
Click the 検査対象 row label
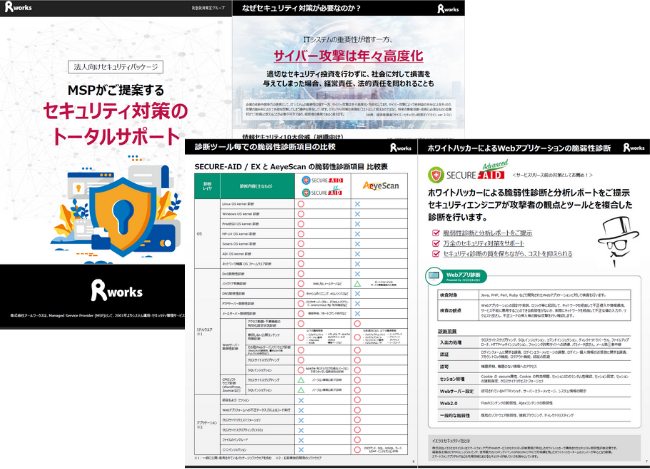pyautogui.click(x=449, y=295)
